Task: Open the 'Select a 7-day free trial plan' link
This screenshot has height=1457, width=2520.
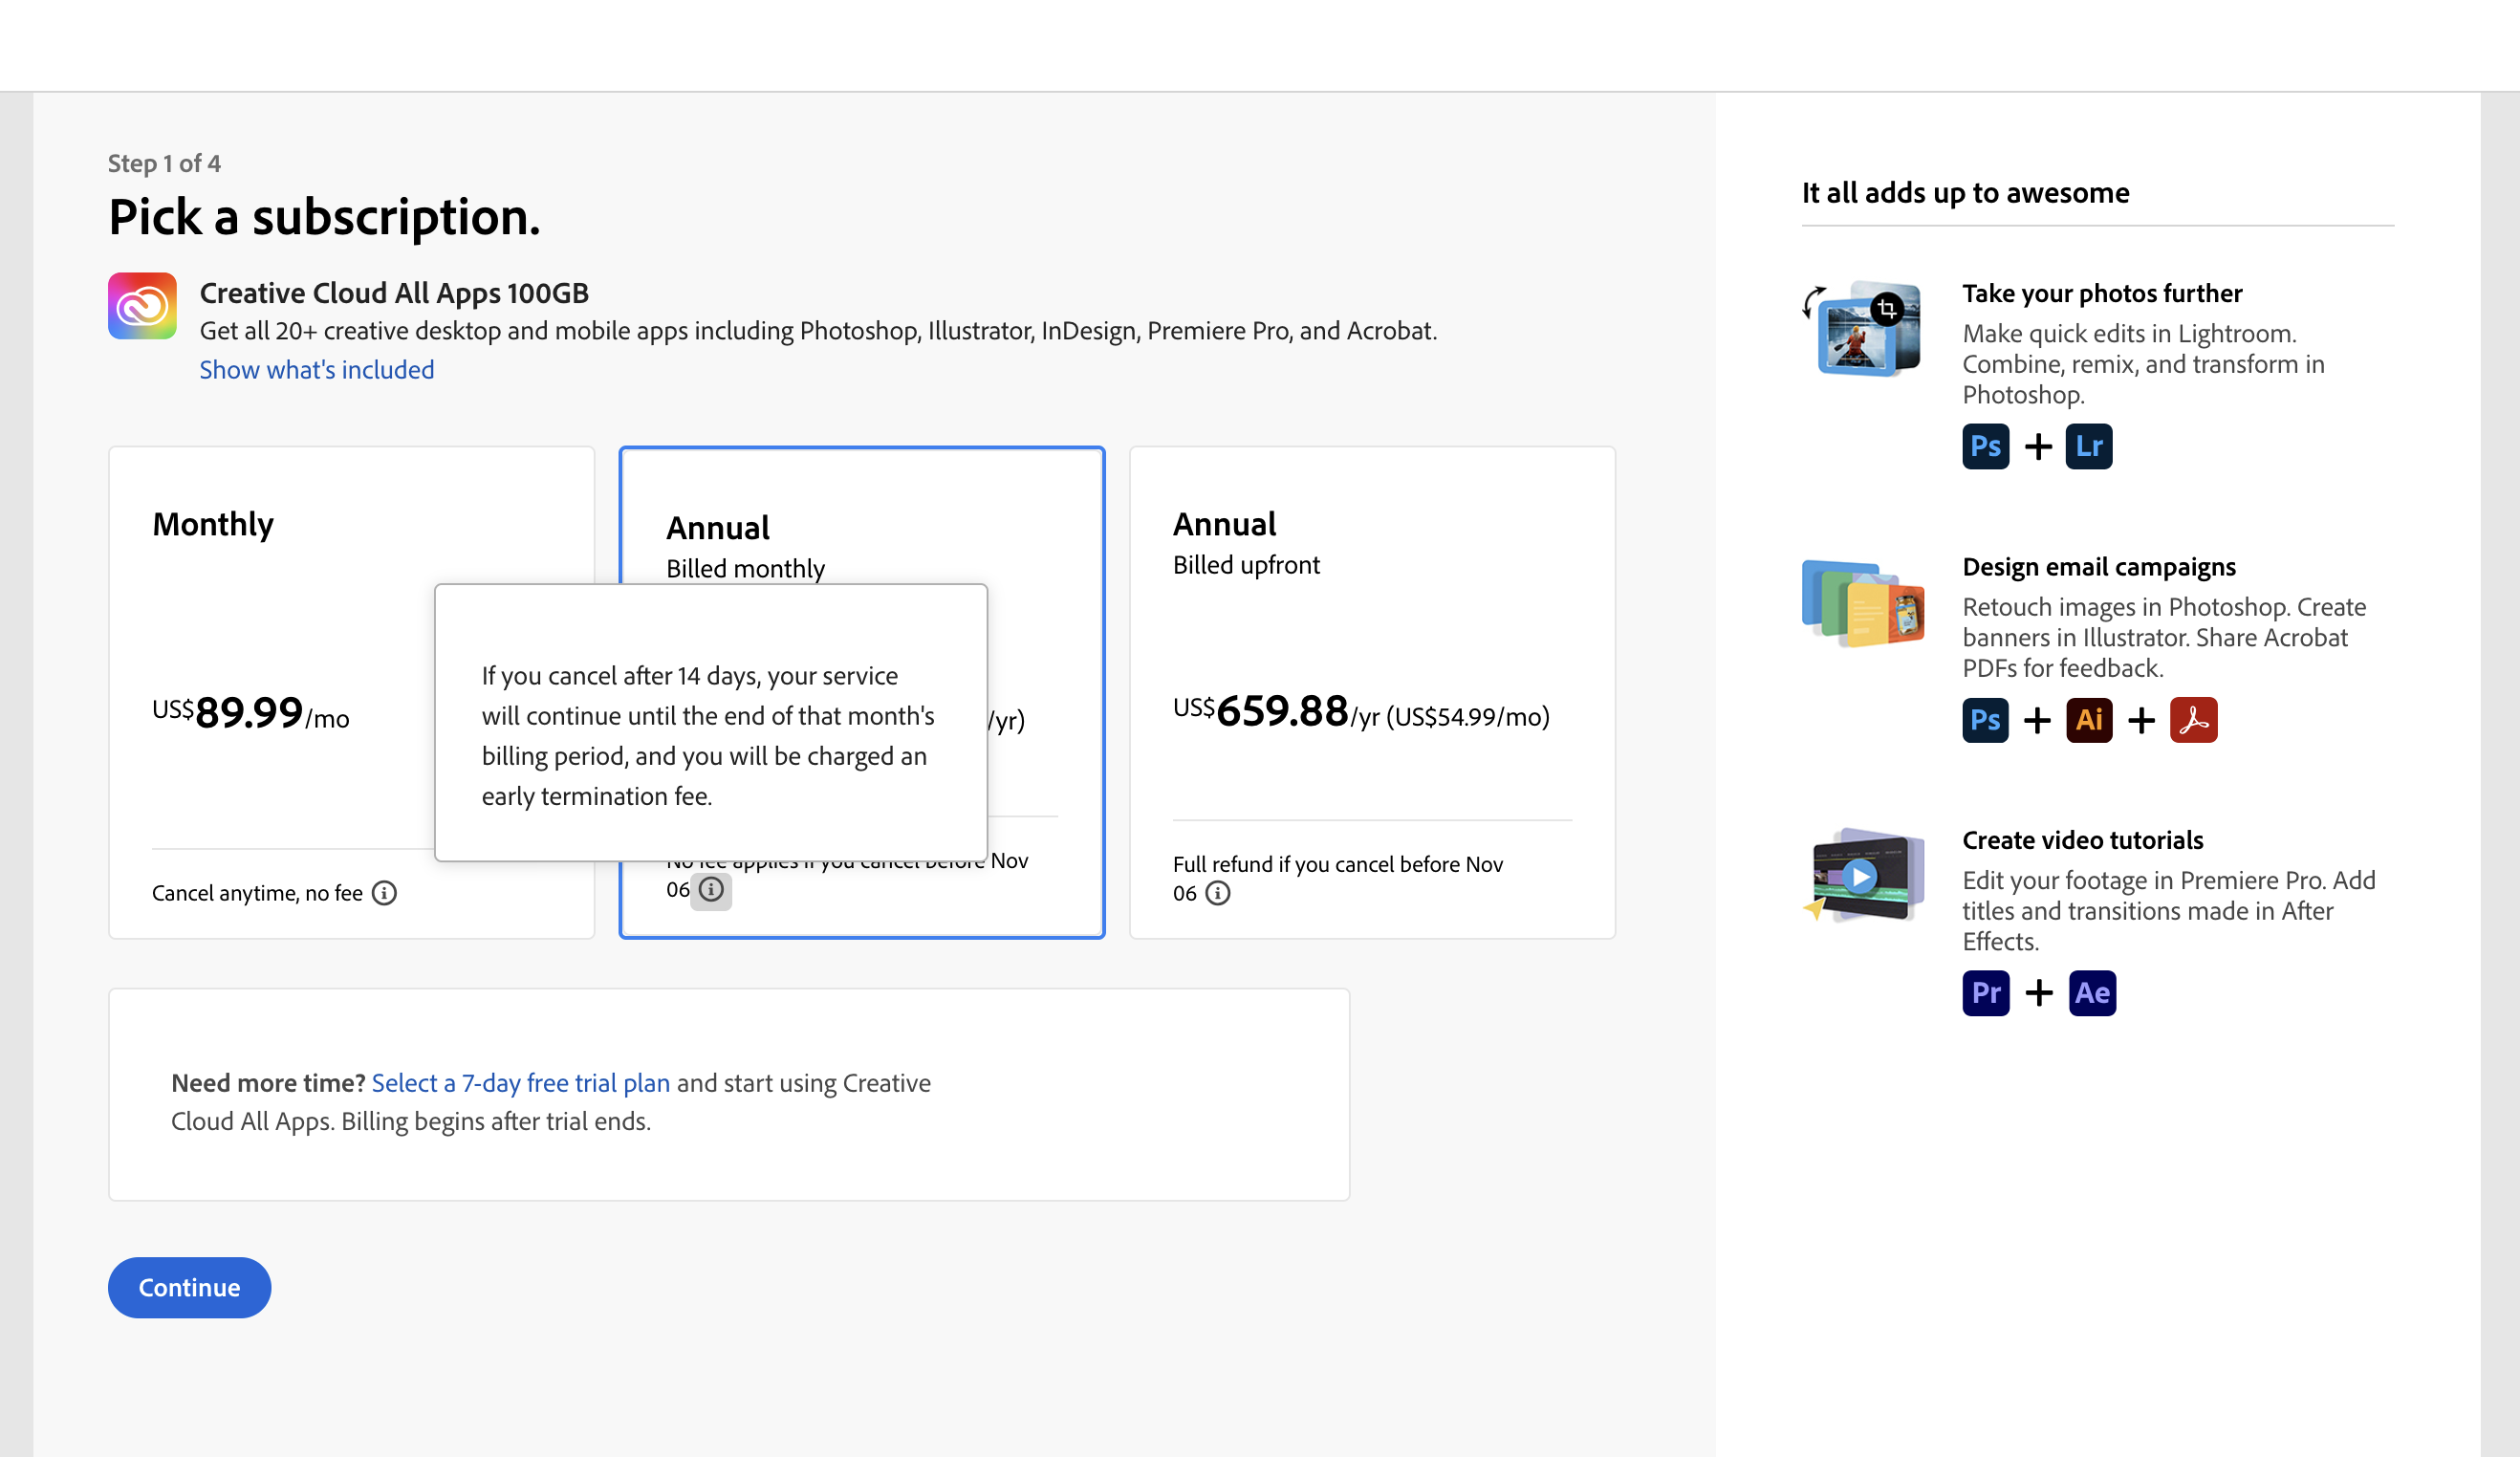Action: coord(520,1083)
